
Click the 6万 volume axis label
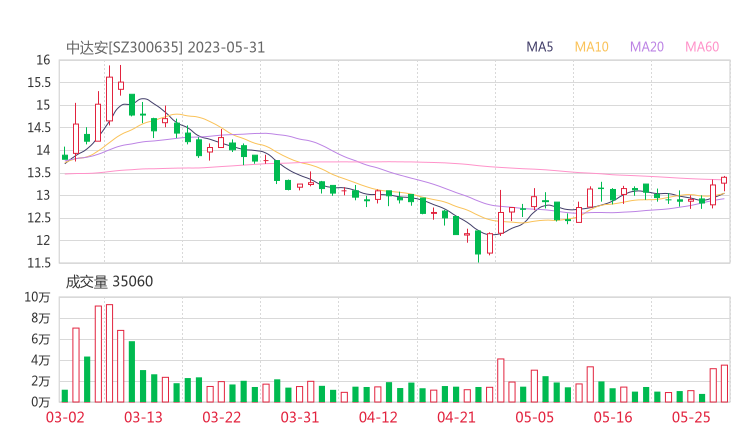tap(41, 339)
